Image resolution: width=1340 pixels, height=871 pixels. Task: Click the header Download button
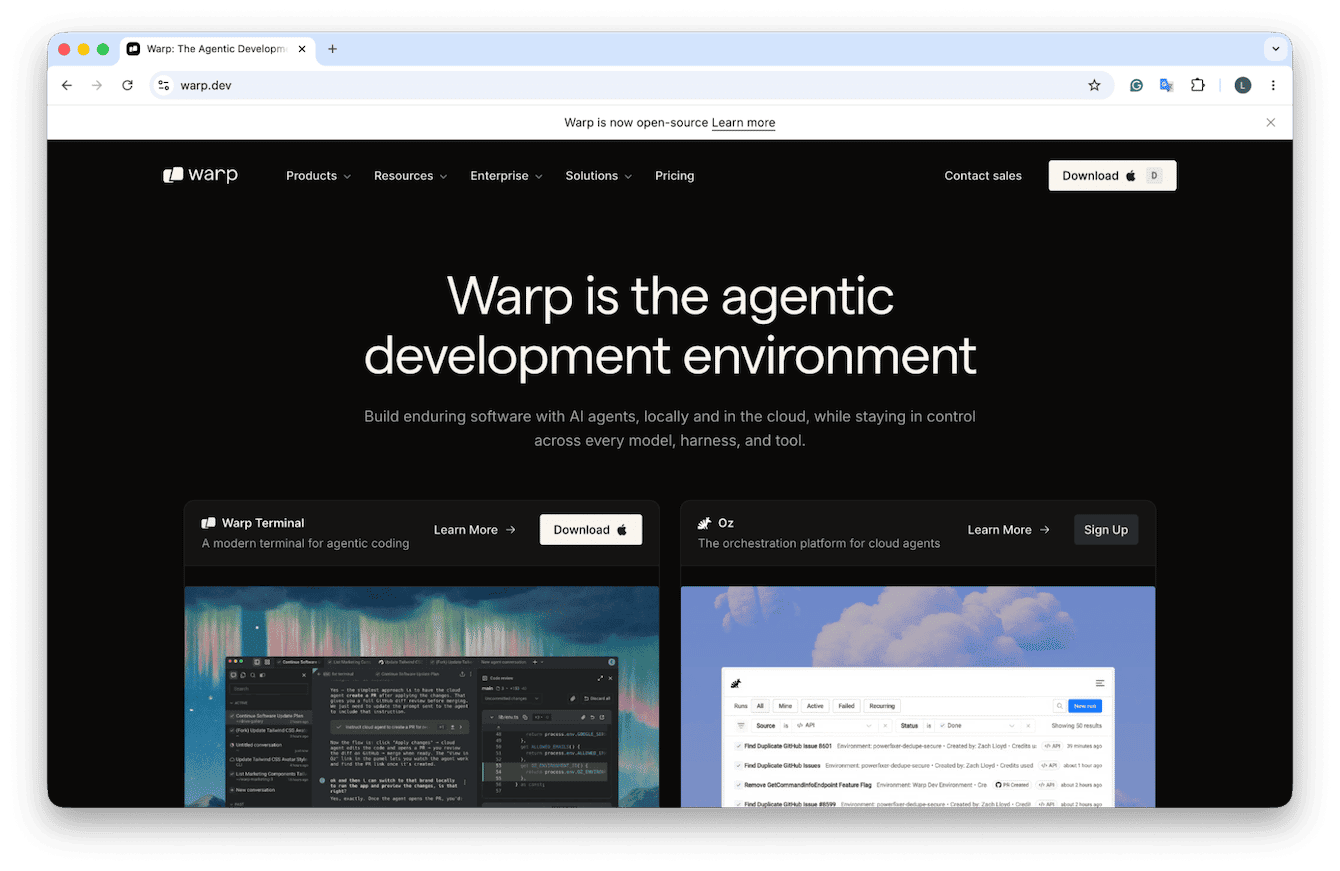(1112, 175)
